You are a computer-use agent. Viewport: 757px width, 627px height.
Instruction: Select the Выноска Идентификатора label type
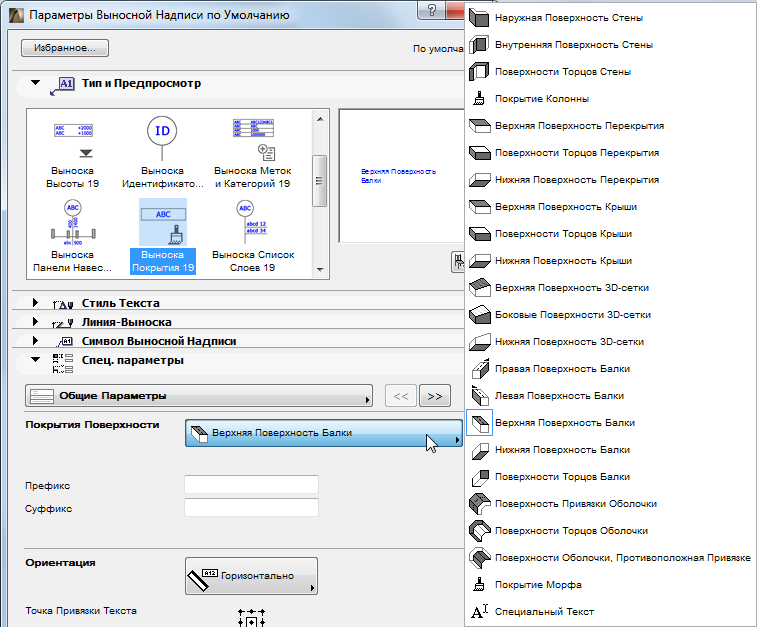[x=163, y=153]
